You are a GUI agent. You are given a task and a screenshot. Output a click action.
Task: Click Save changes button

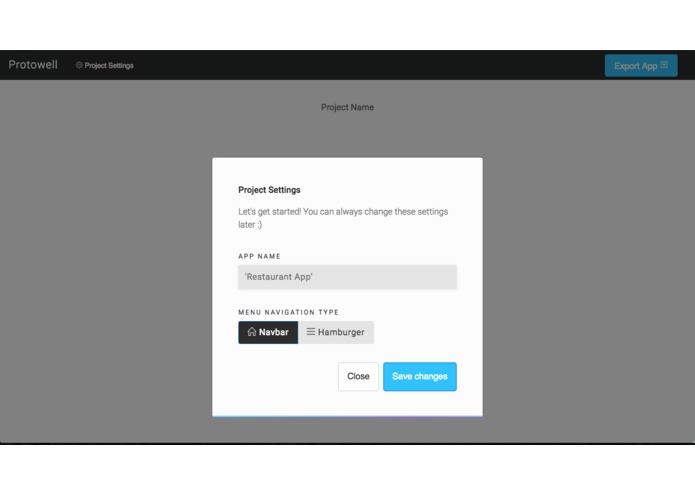[x=420, y=377]
